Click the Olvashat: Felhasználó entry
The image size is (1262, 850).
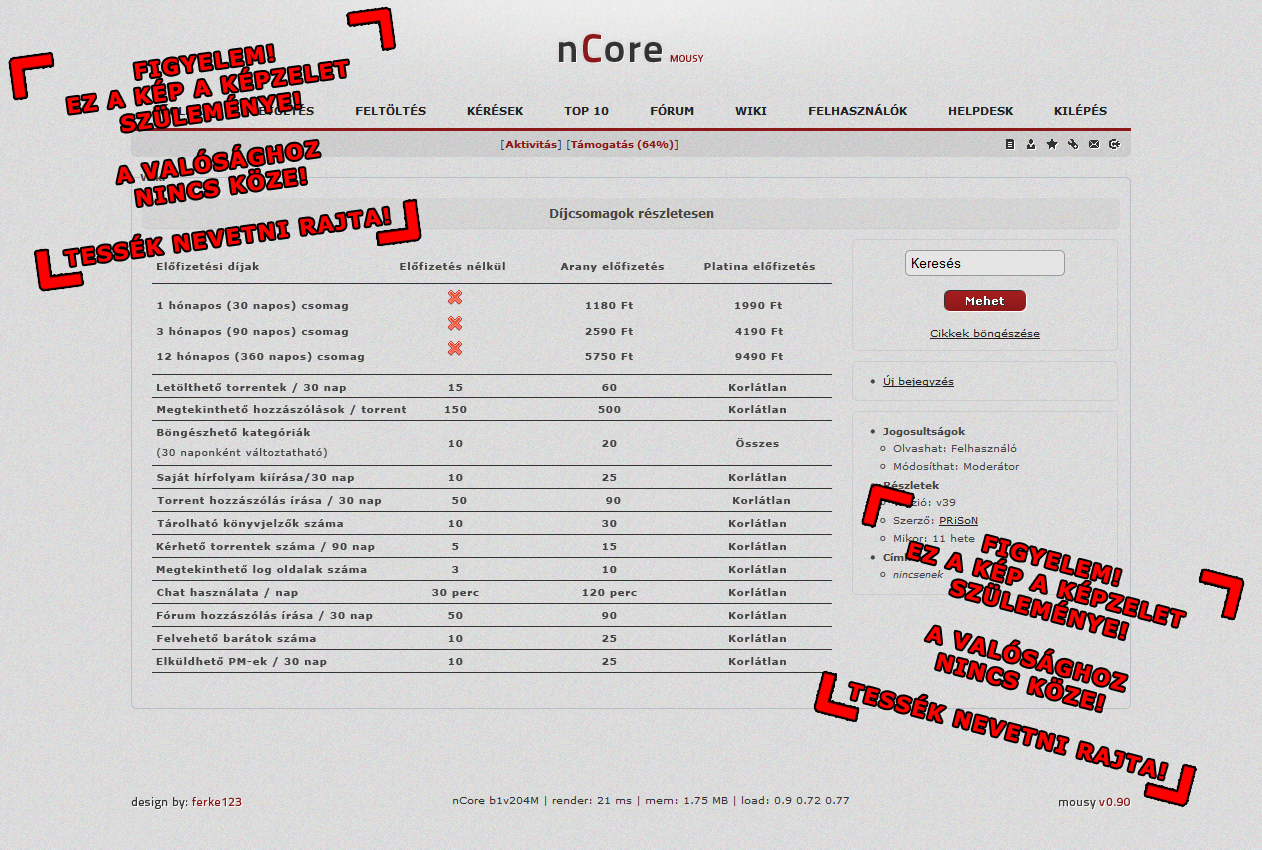(x=955, y=449)
